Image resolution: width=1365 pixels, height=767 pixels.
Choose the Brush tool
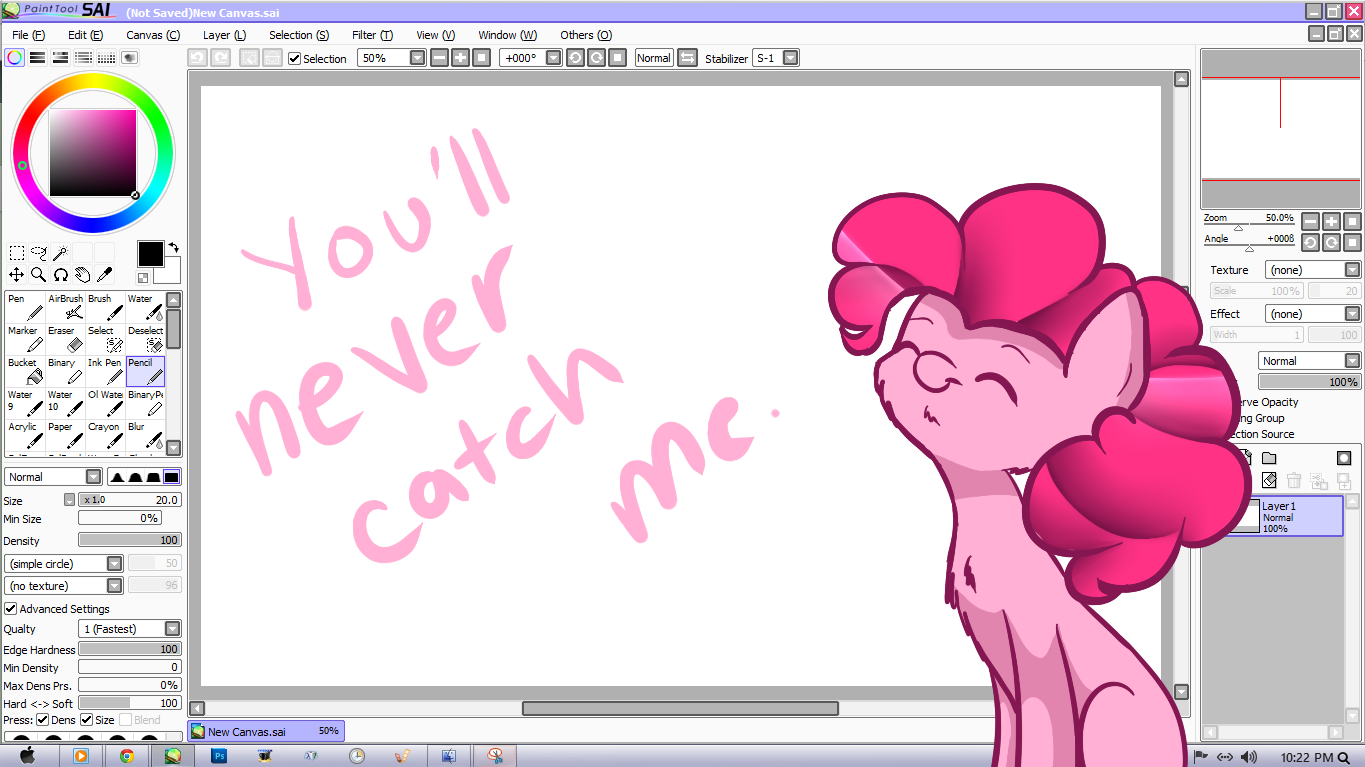coord(105,307)
